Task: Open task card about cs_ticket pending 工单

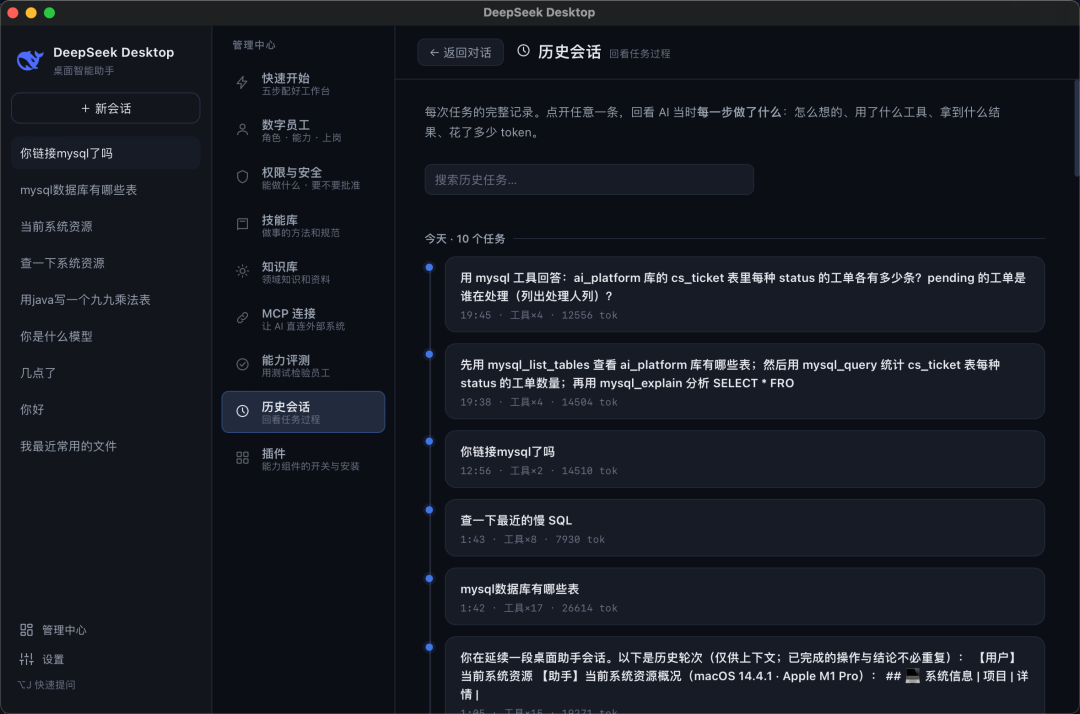Action: pyautogui.click(x=745, y=295)
